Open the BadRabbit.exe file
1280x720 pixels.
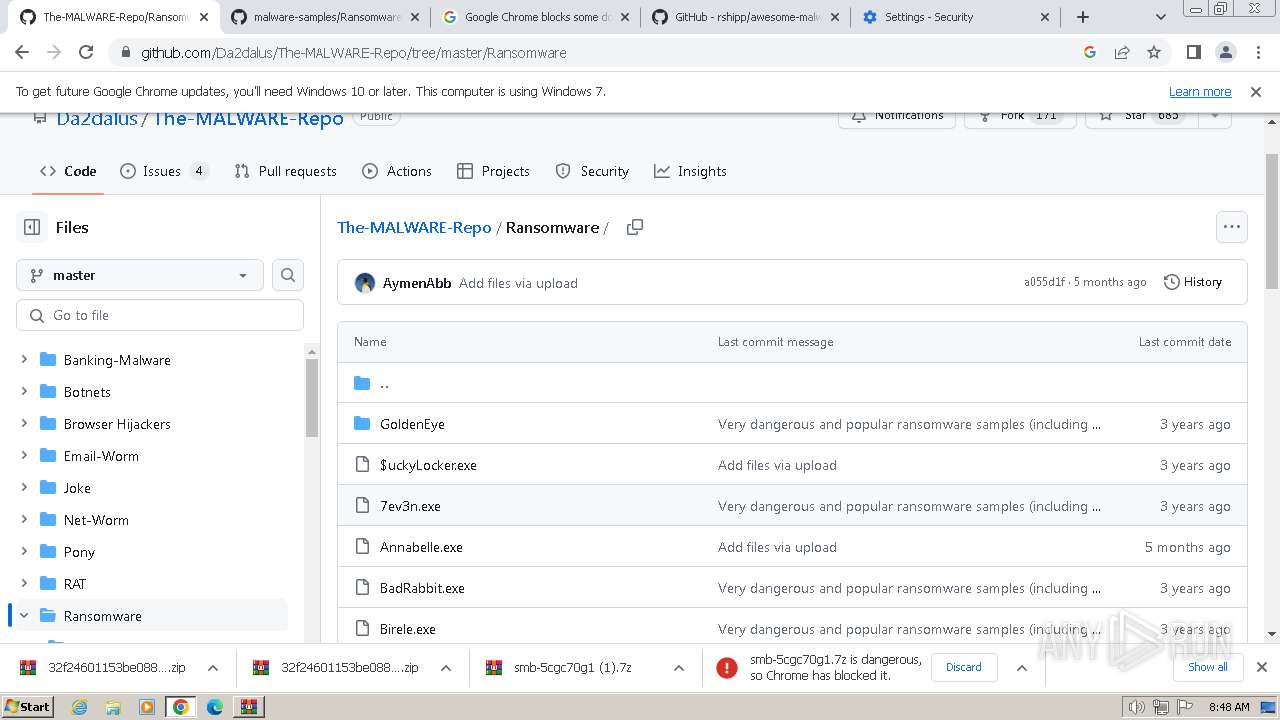[x=422, y=588]
